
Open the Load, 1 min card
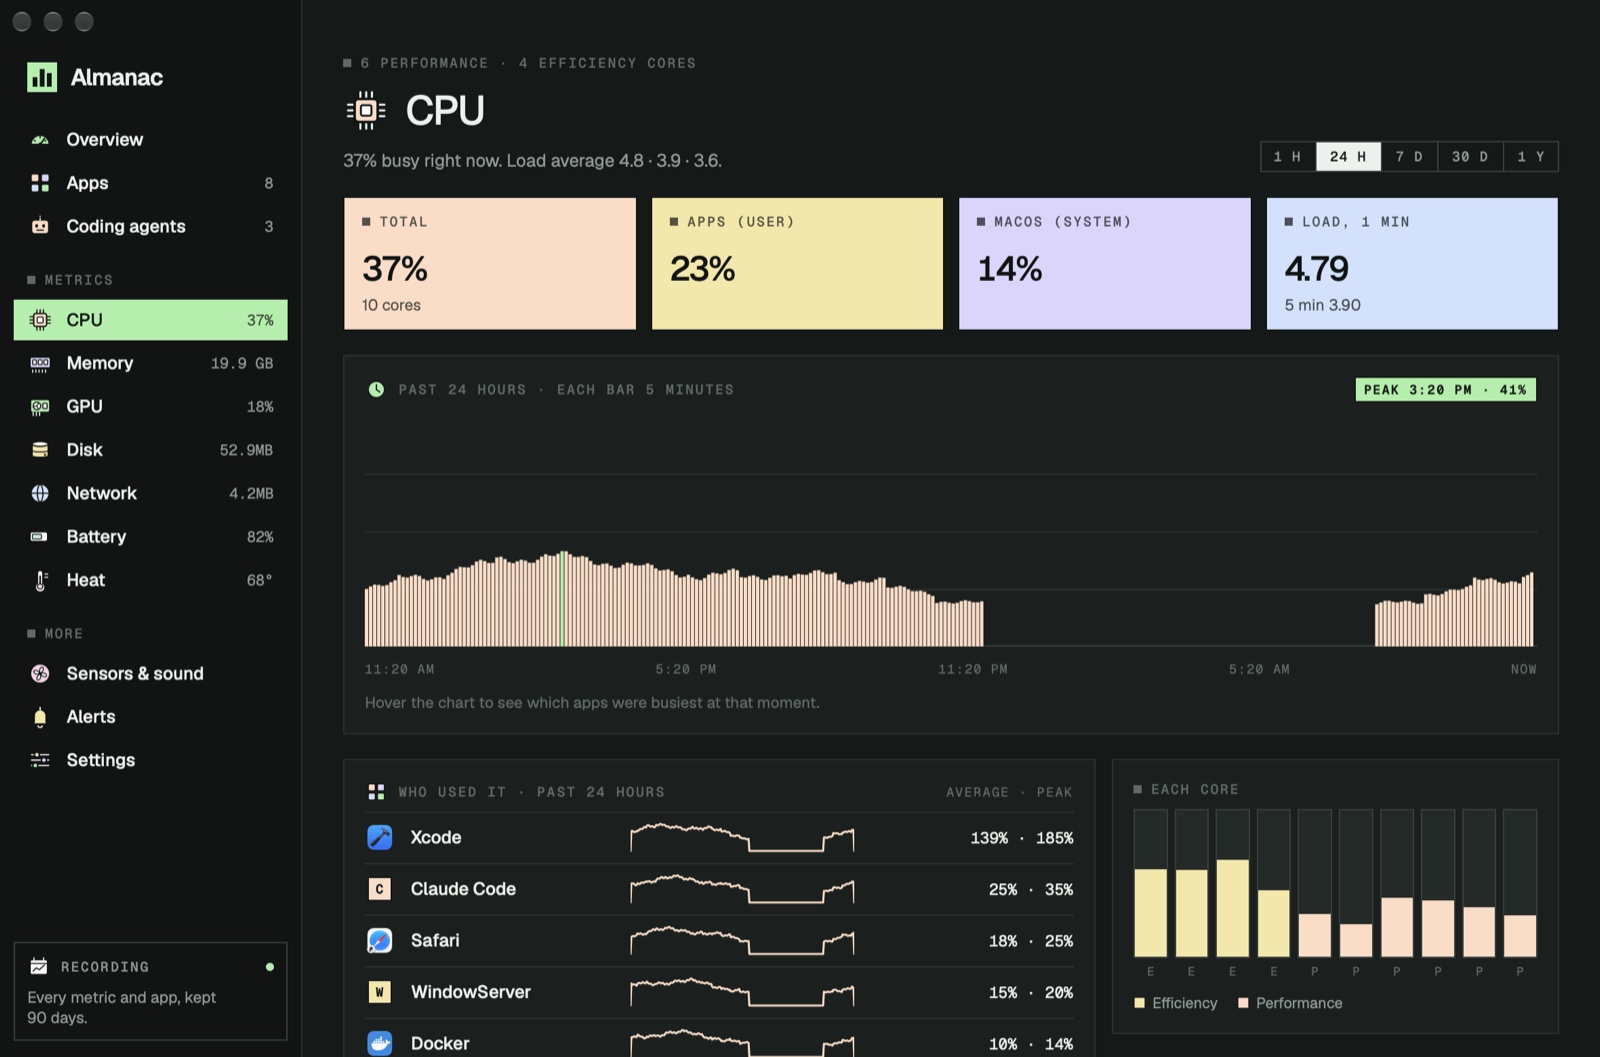coord(1412,264)
